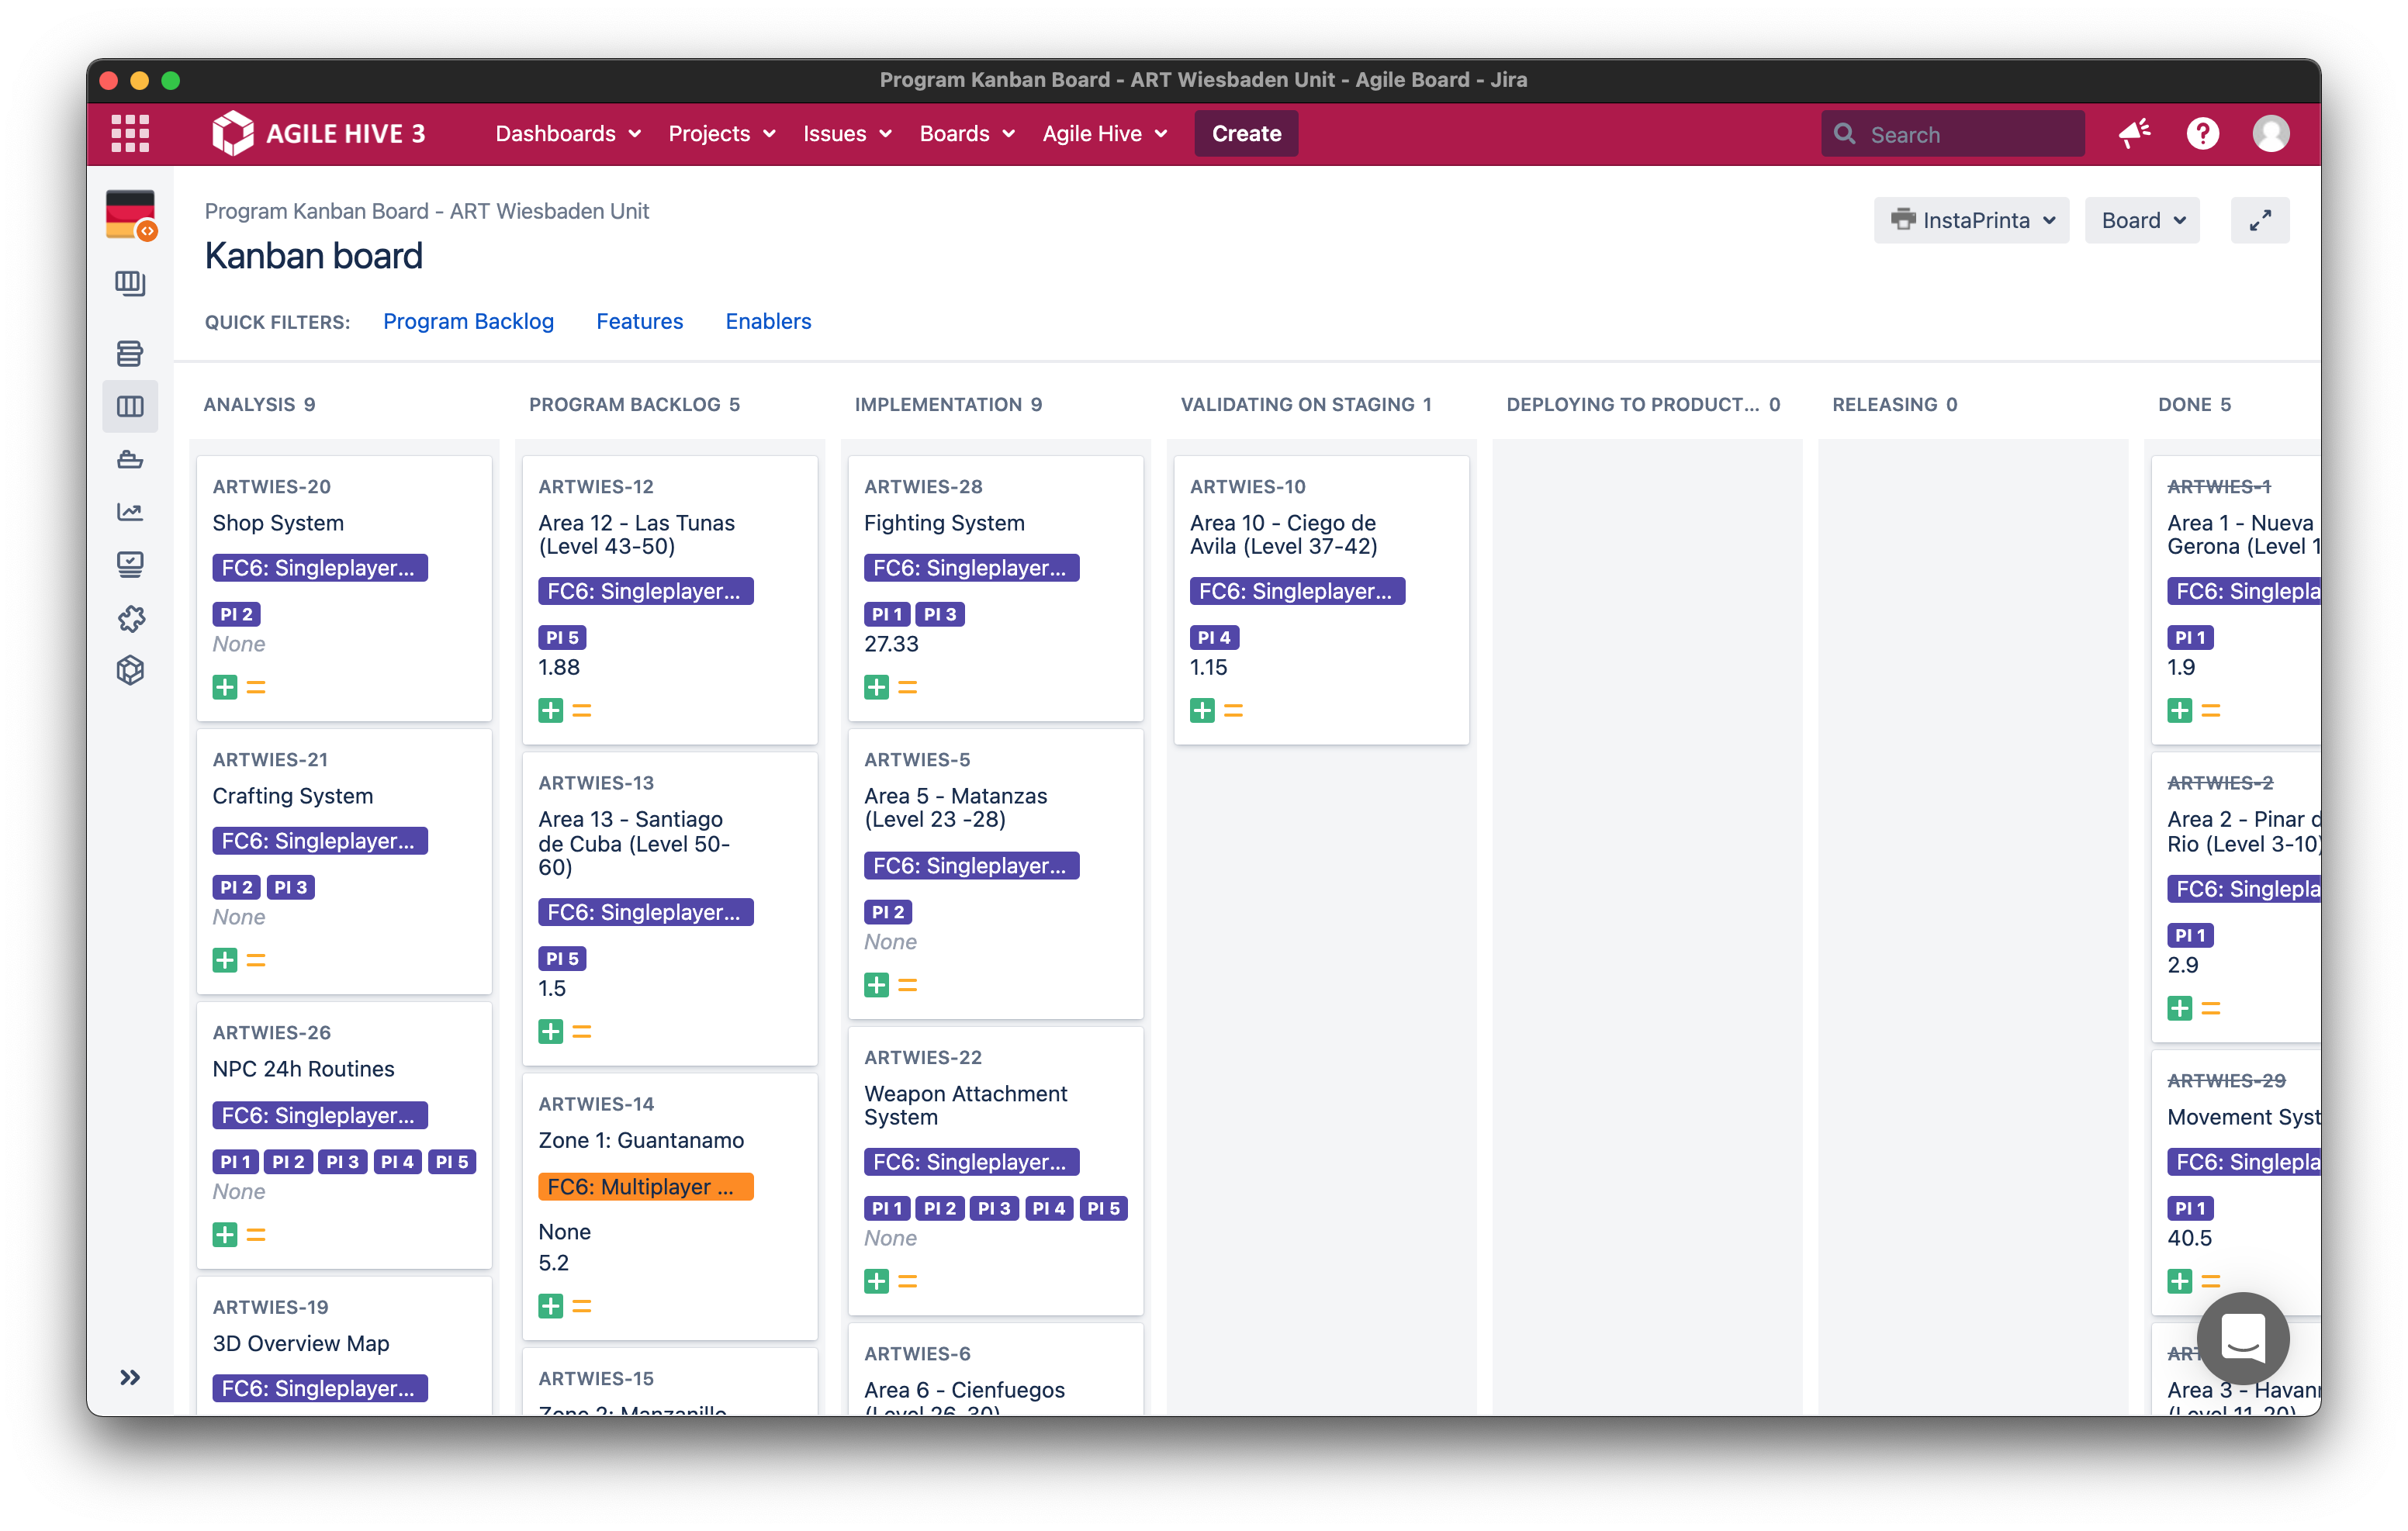
Task: Open the app switcher grid icon
Action: pyautogui.click(x=130, y=133)
